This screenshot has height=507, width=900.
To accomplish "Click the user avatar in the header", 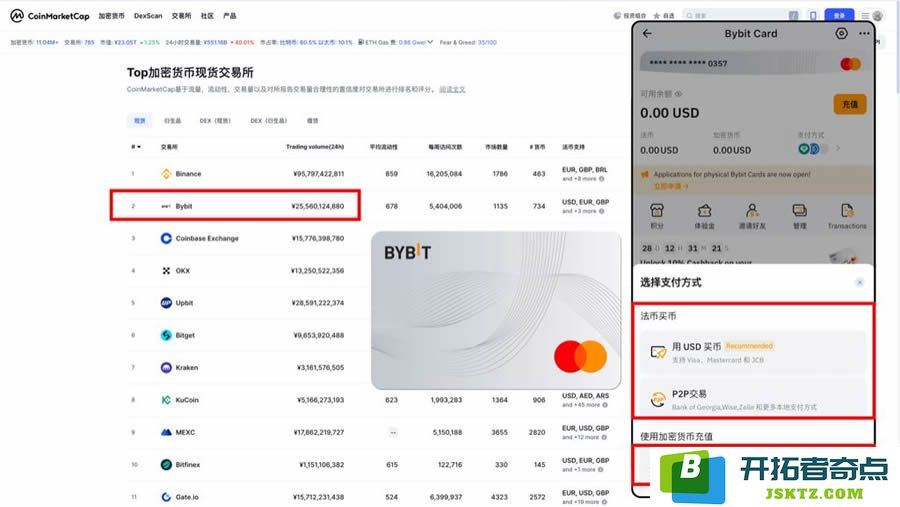I will 878,16.
